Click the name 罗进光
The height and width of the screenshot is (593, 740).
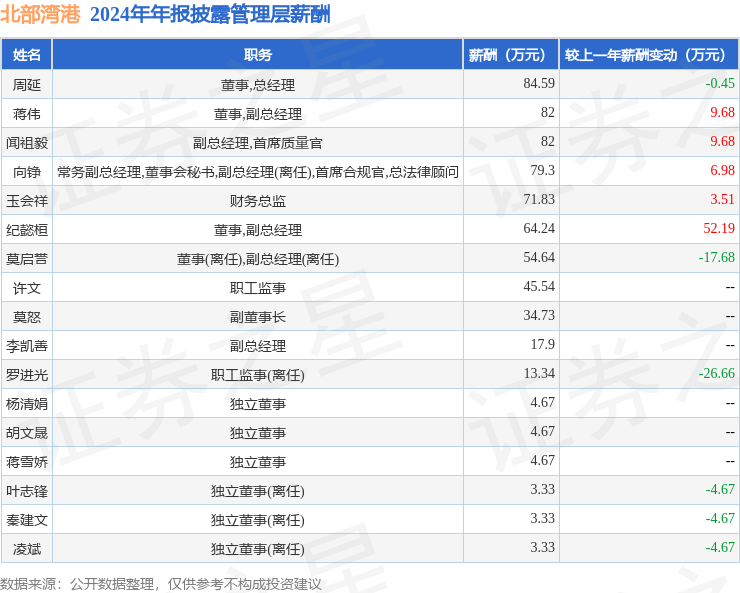point(27,375)
